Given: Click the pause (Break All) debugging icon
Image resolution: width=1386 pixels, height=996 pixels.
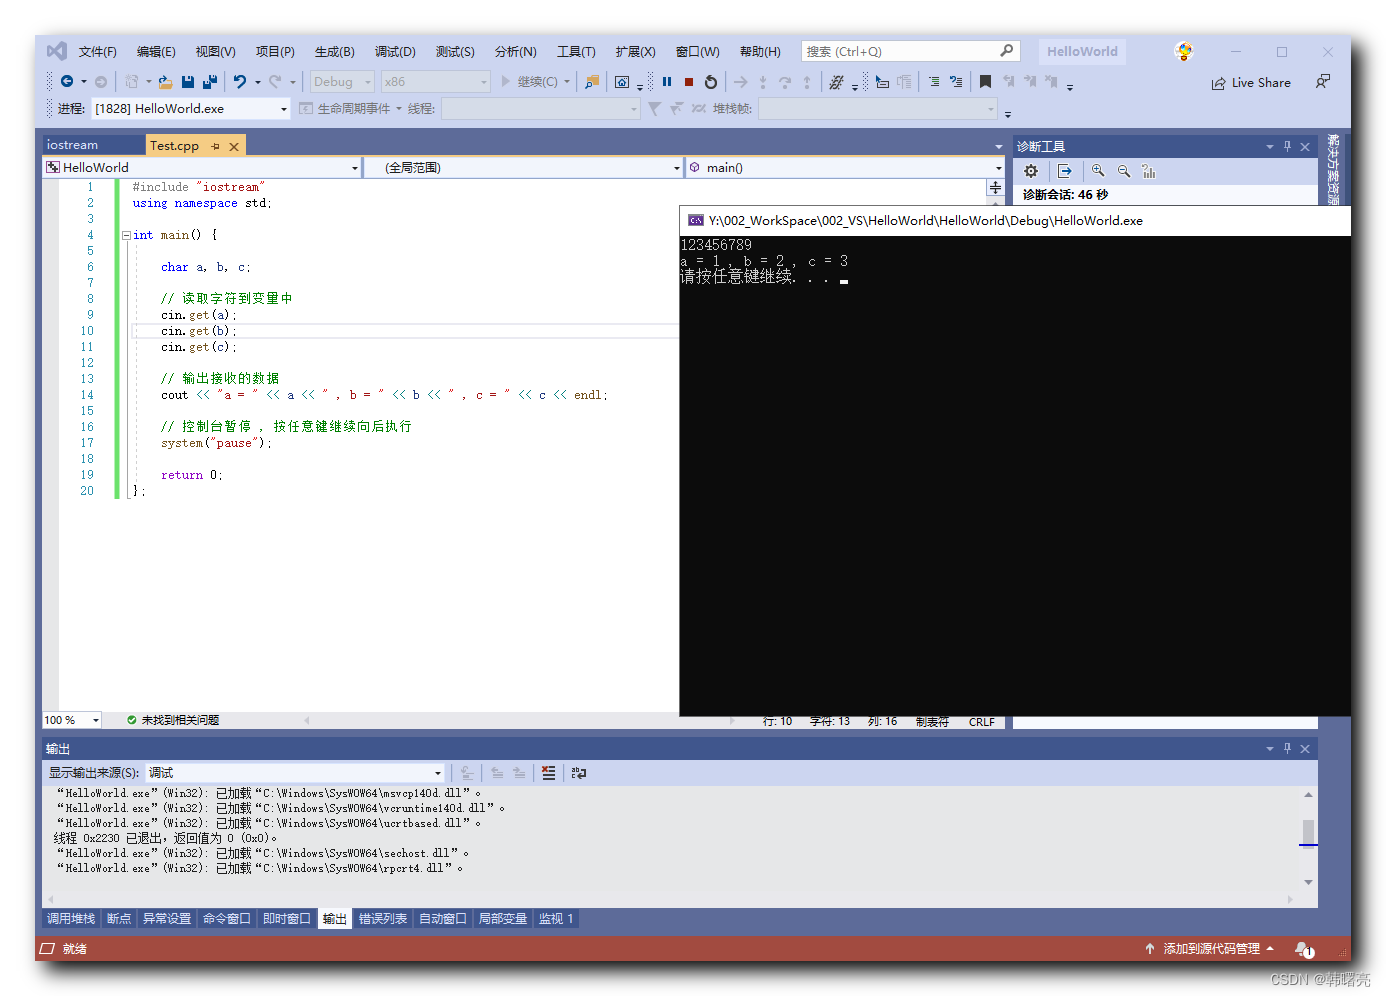Looking at the screenshot, I should click(x=667, y=82).
